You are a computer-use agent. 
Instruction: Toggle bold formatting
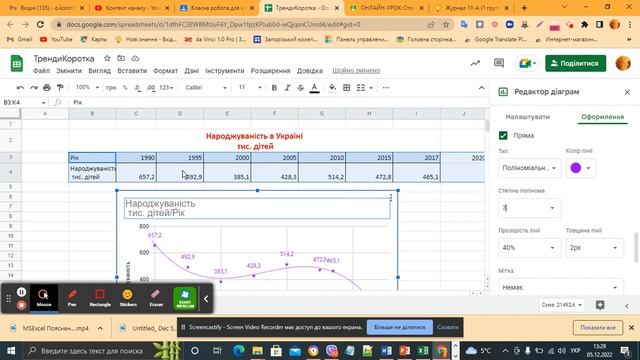[x=274, y=88]
